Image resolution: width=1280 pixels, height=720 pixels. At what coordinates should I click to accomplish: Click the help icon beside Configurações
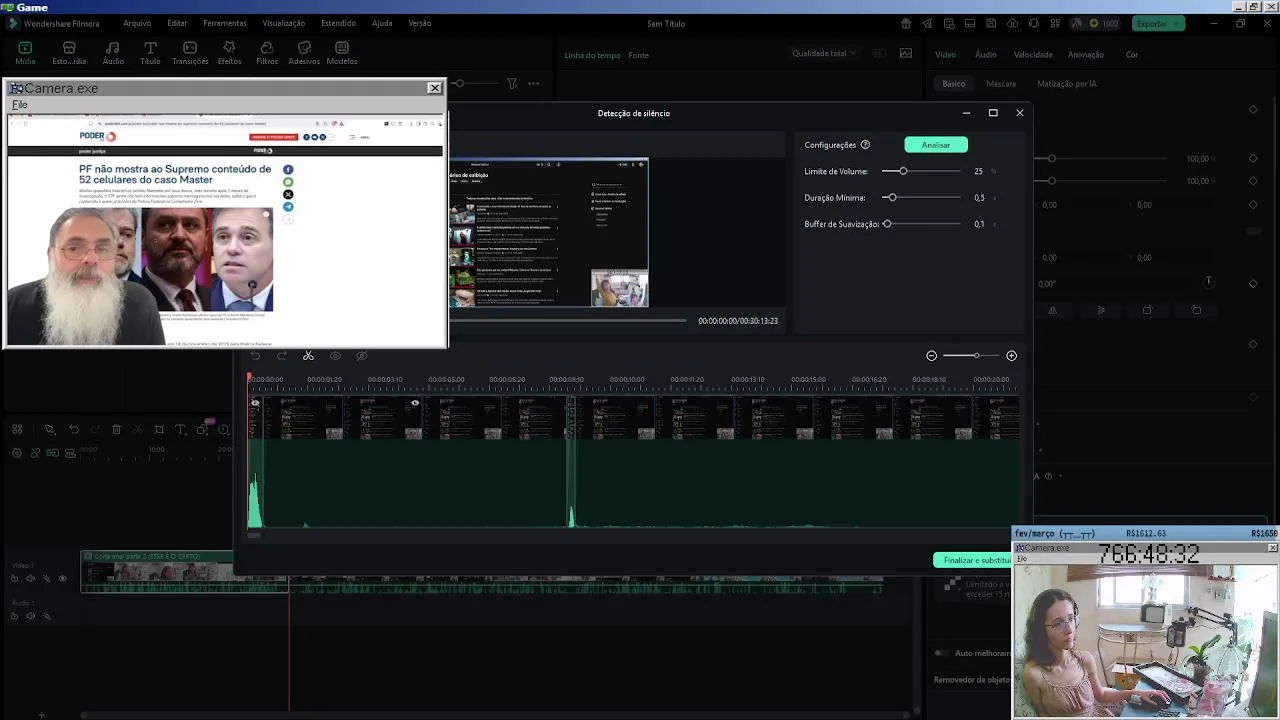[865, 145]
